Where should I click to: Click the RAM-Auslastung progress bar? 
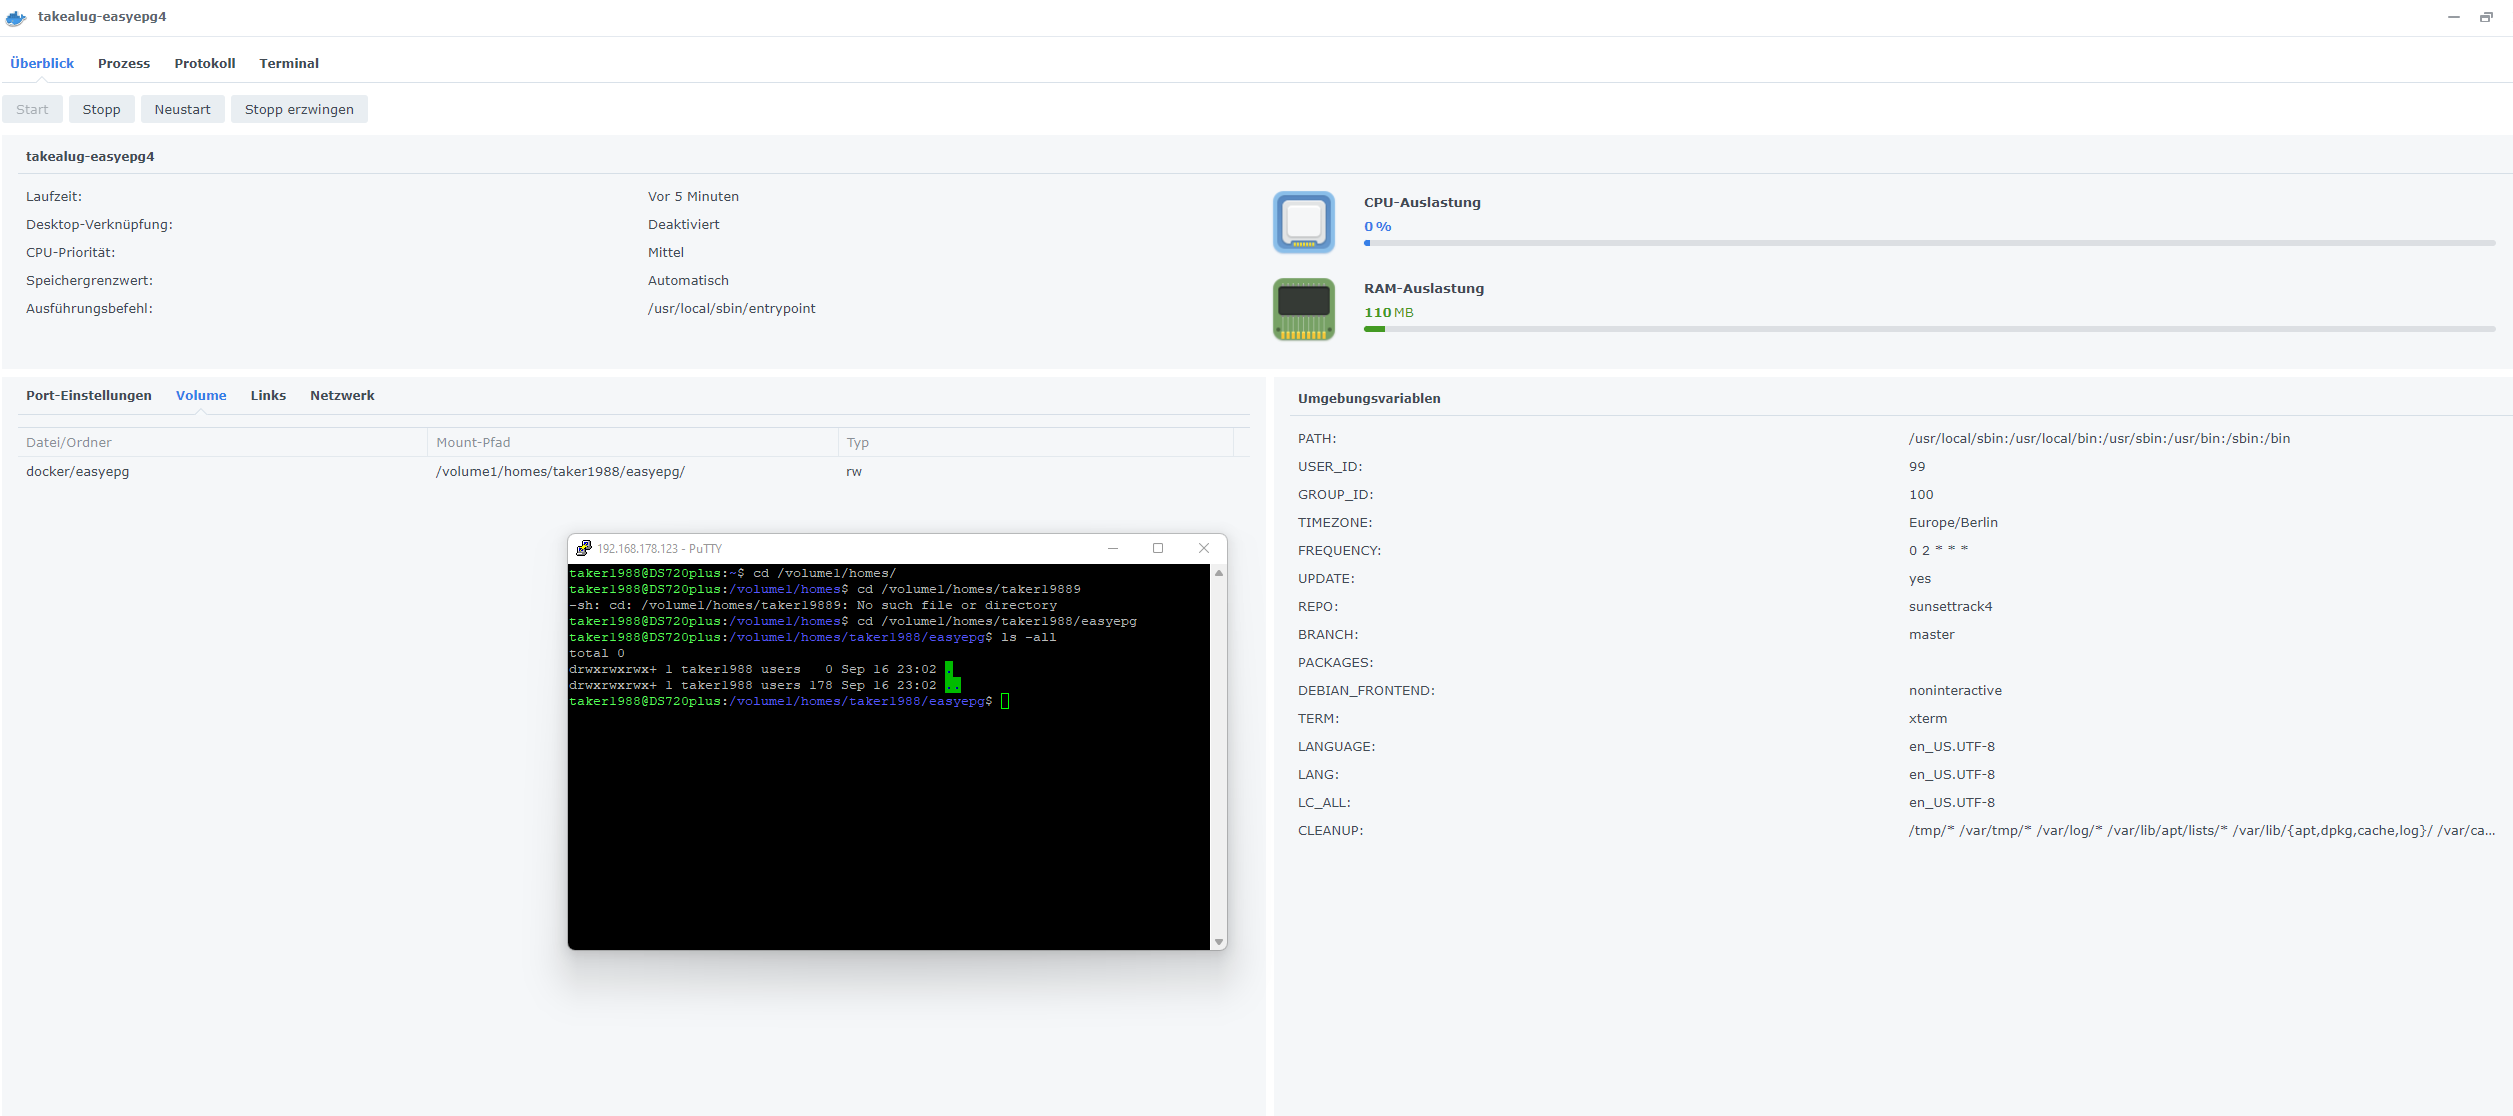coord(1929,329)
